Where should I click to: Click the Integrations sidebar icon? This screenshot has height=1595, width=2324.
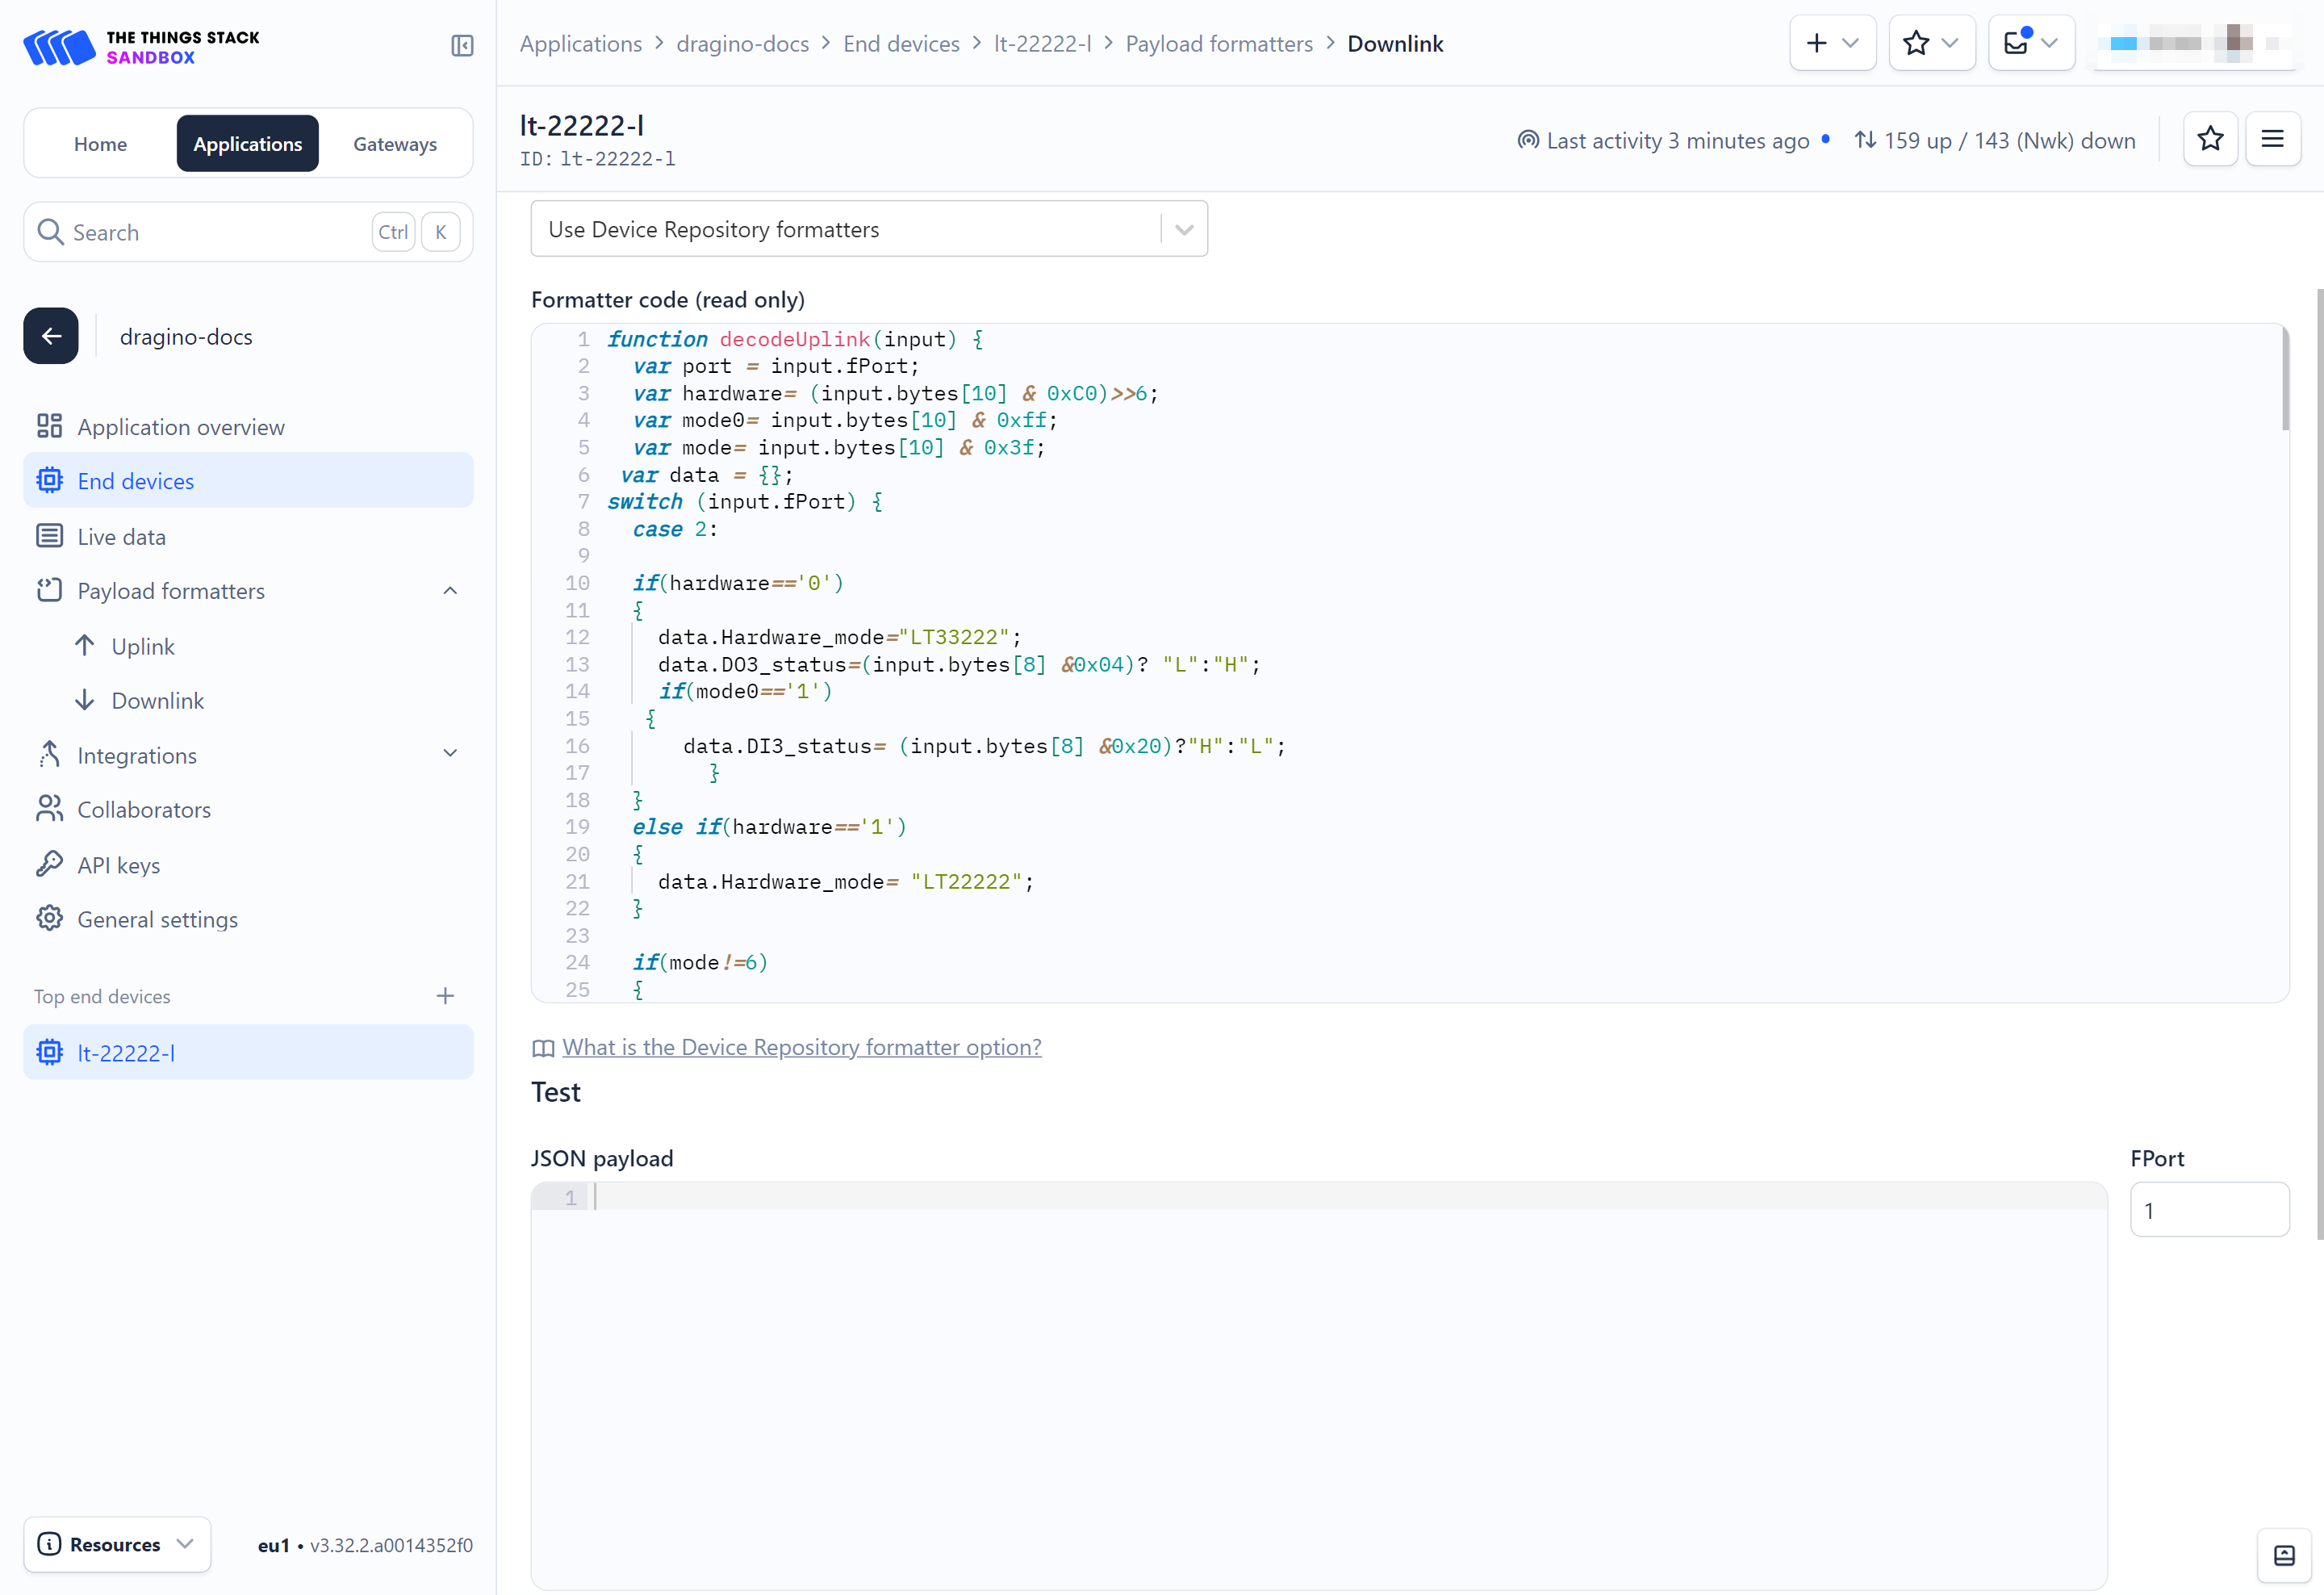48,754
